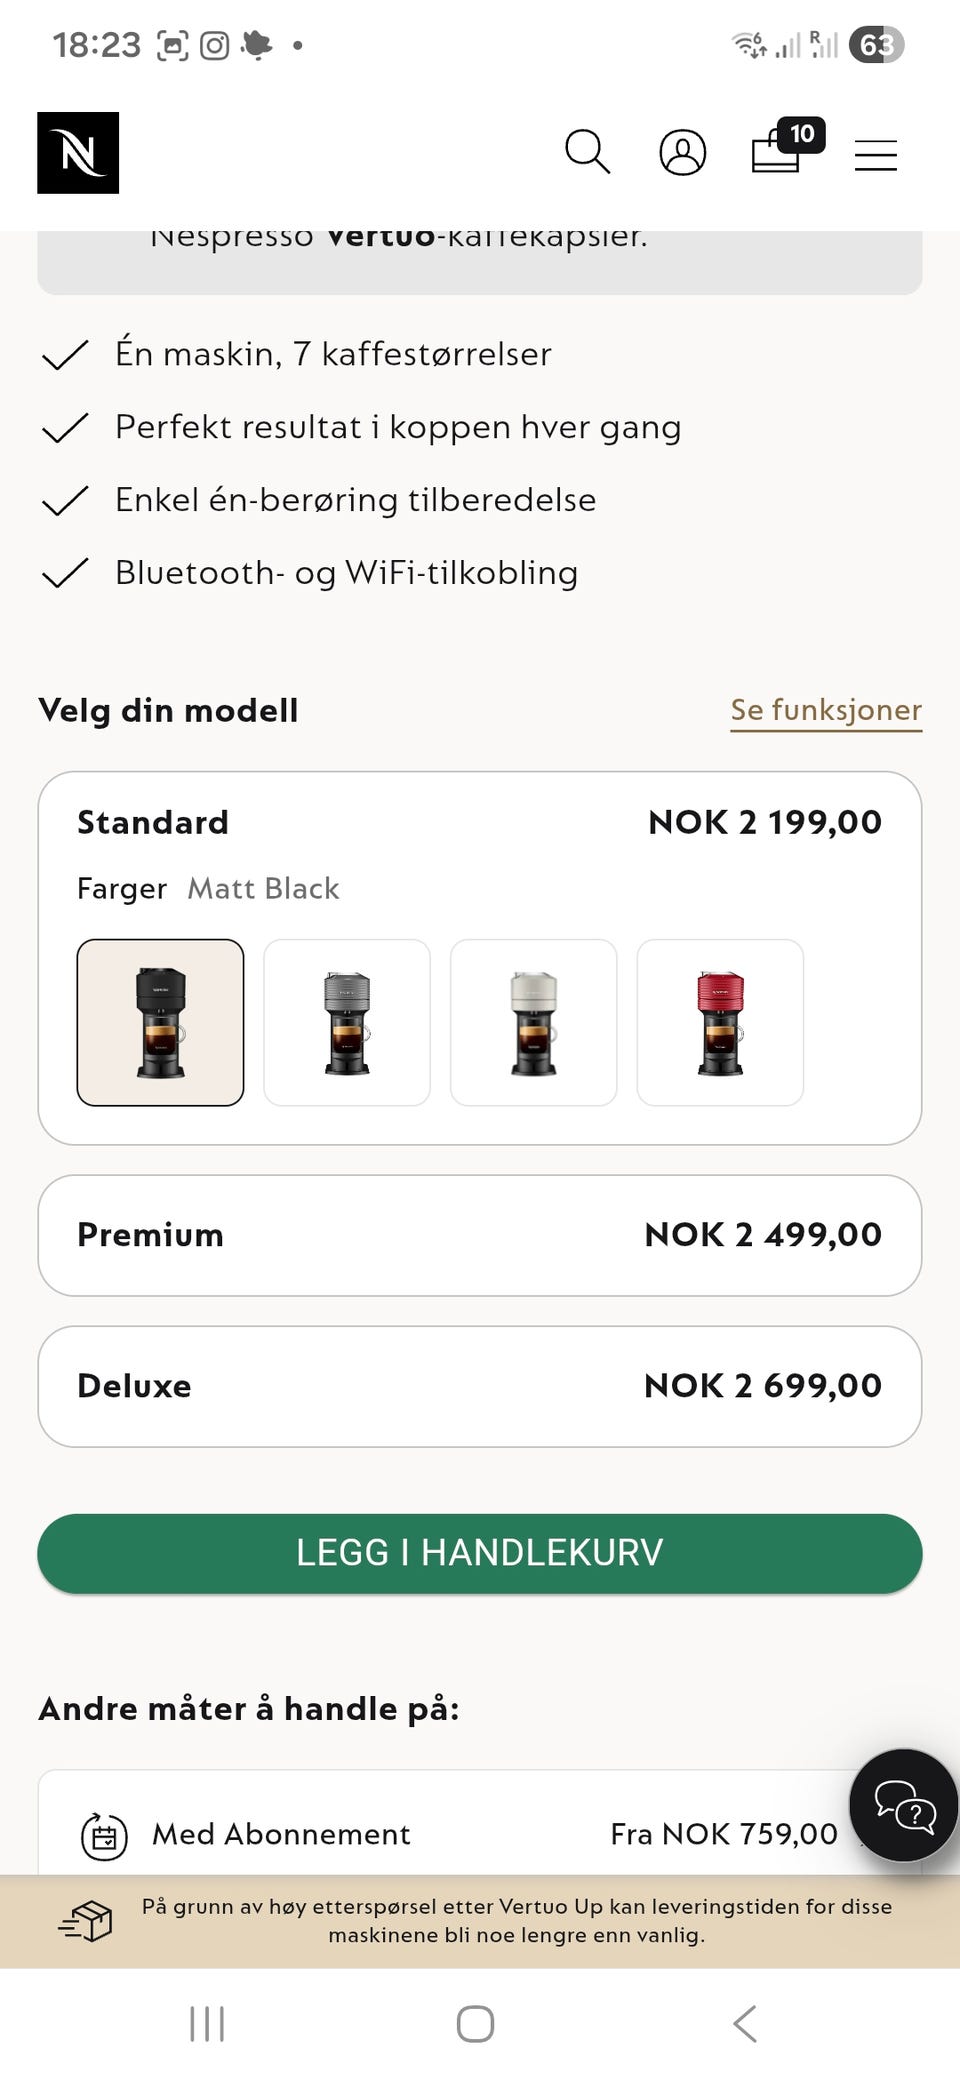Open the Se funksjoner link
The height and width of the screenshot is (2080, 960).
826,710
